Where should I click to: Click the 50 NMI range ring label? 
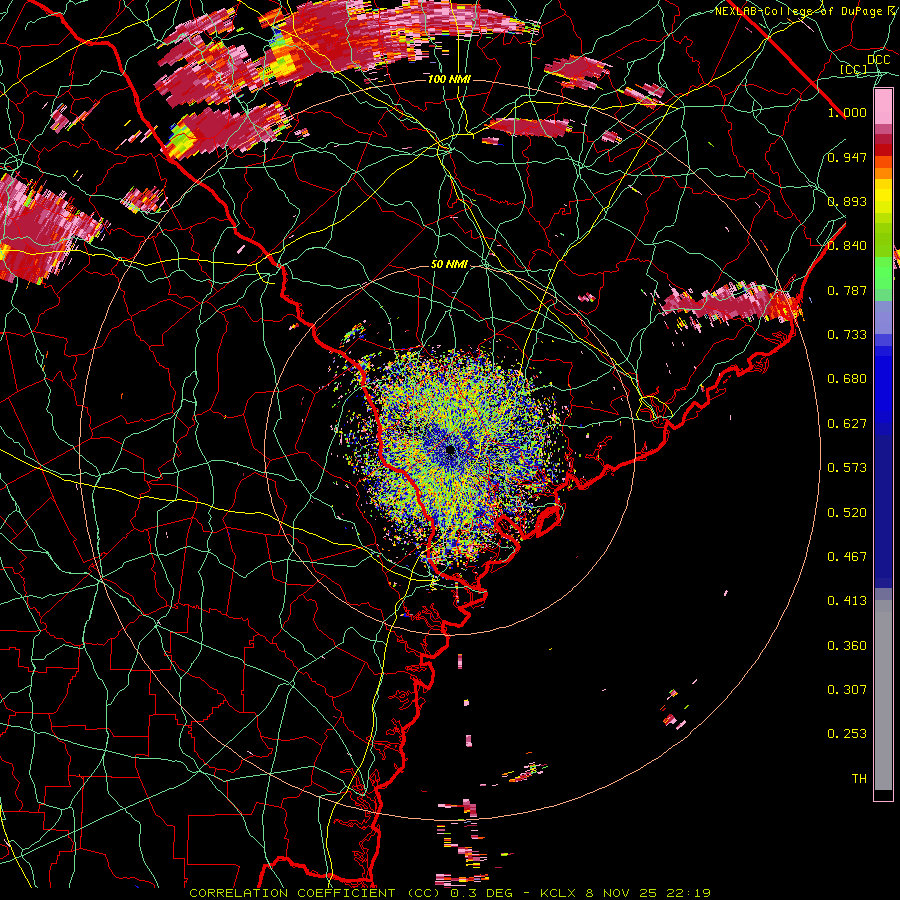(x=449, y=264)
